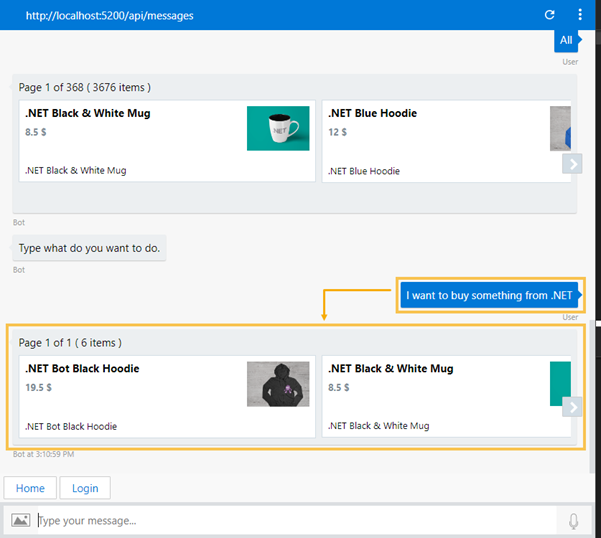Focus the Type your message field

[297, 520]
